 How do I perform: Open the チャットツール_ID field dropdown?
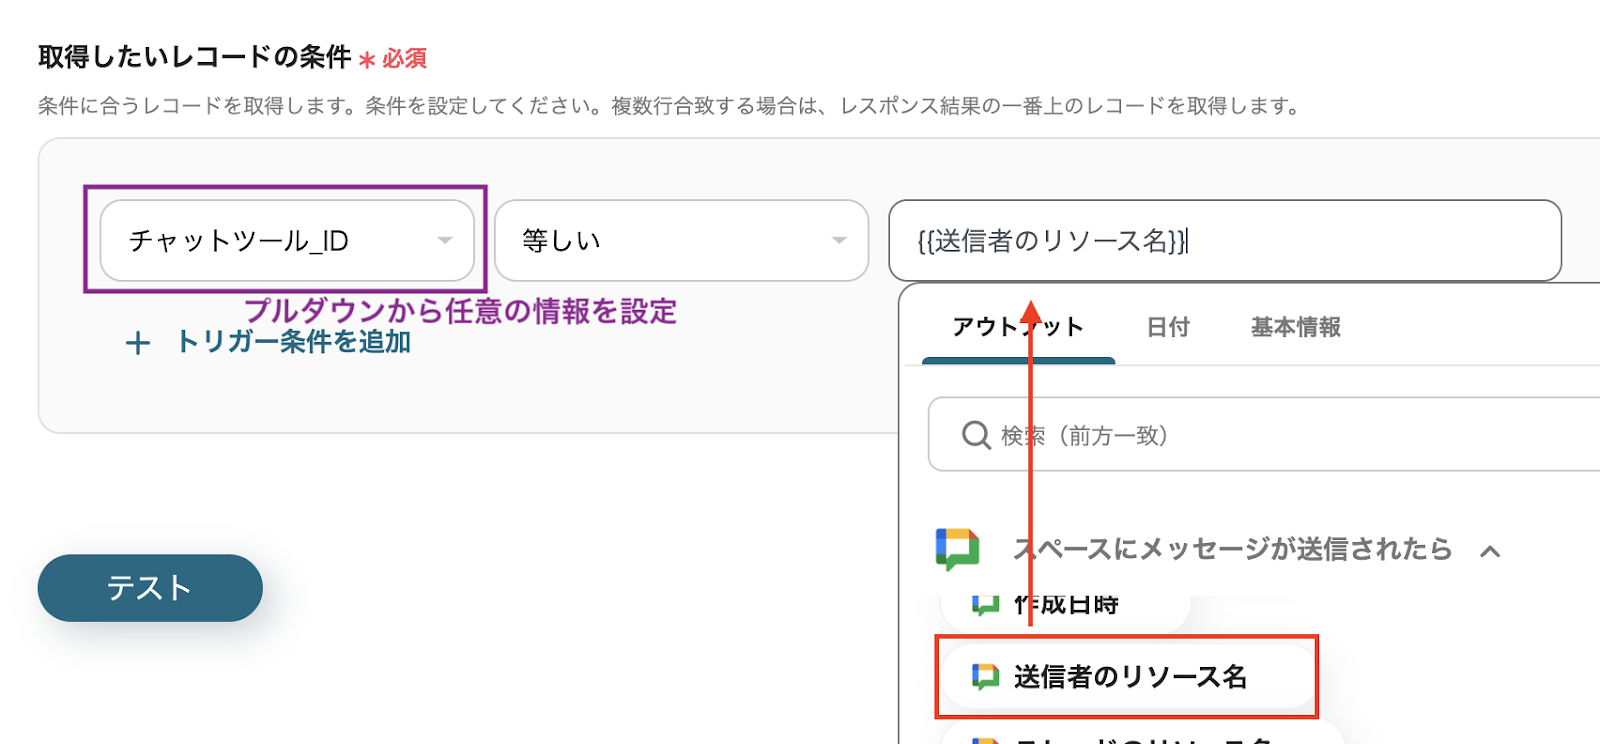click(286, 240)
